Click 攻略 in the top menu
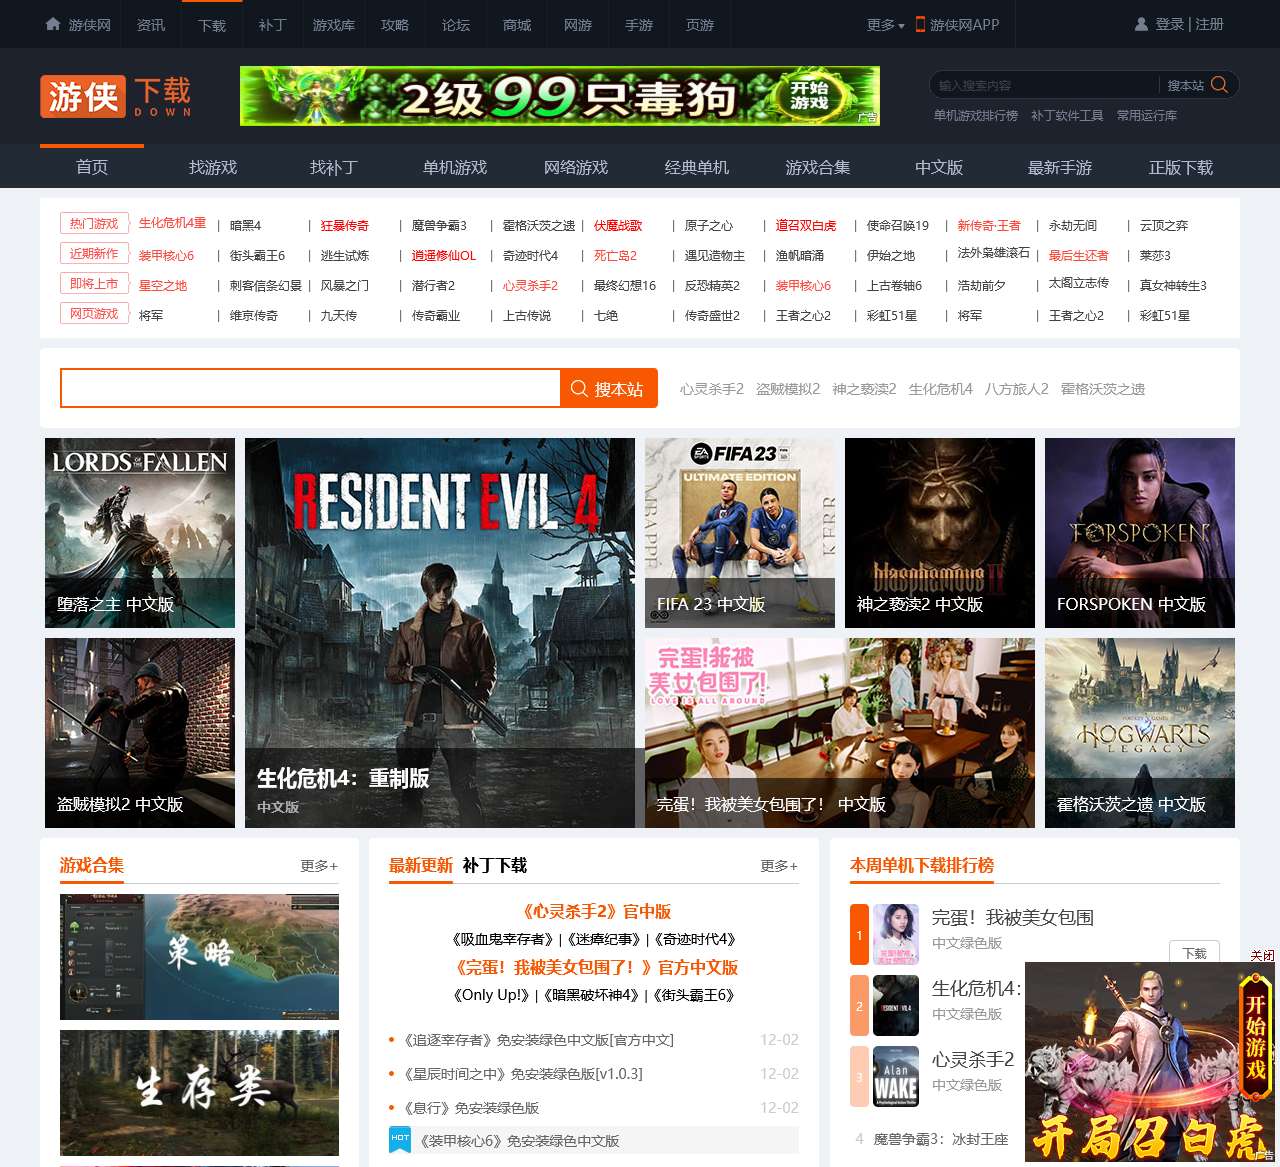 click(395, 25)
